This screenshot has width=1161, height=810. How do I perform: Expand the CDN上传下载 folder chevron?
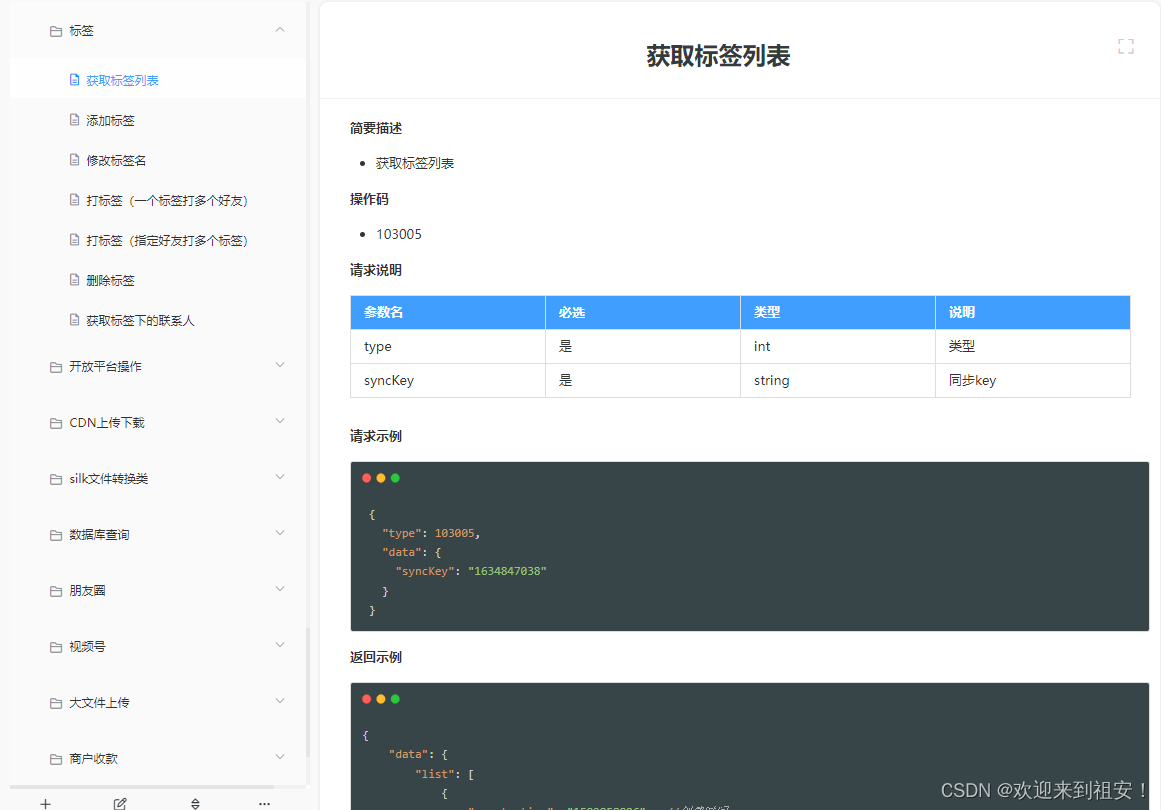(280, 421)
